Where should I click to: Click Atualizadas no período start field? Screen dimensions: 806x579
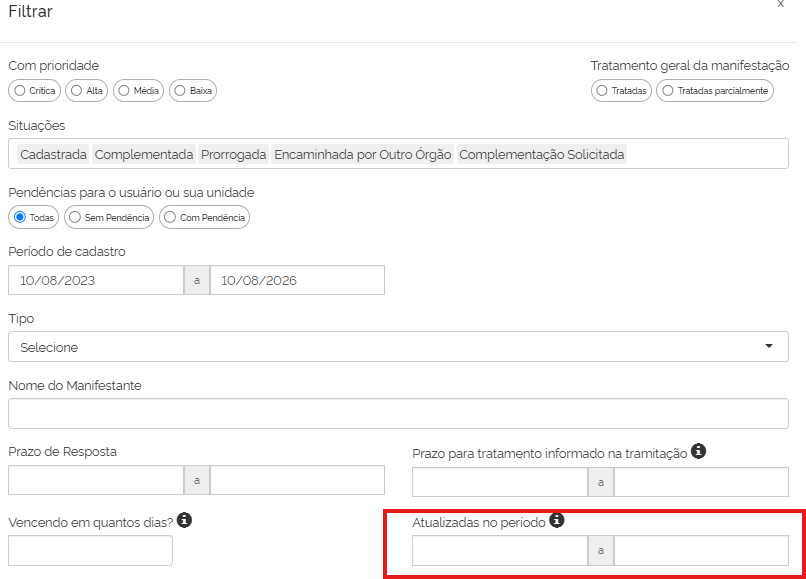(500, 551)
